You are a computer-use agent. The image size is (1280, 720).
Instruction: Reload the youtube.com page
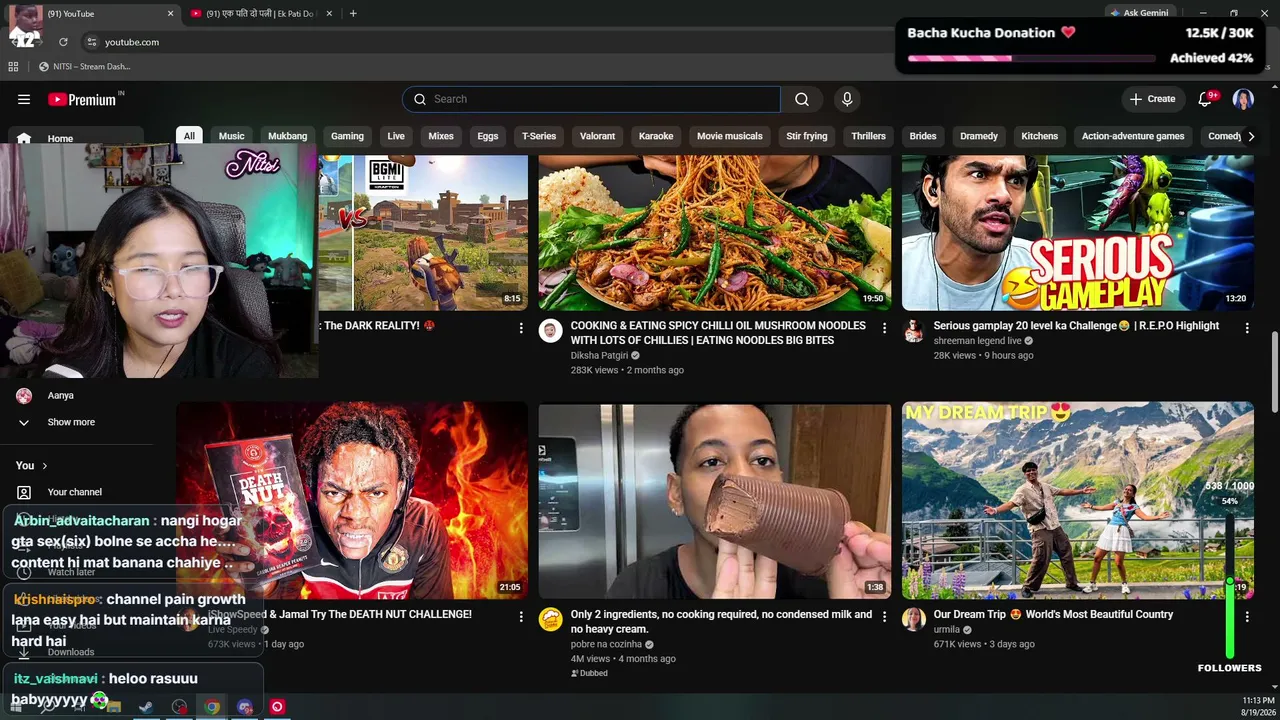[63, 42]
